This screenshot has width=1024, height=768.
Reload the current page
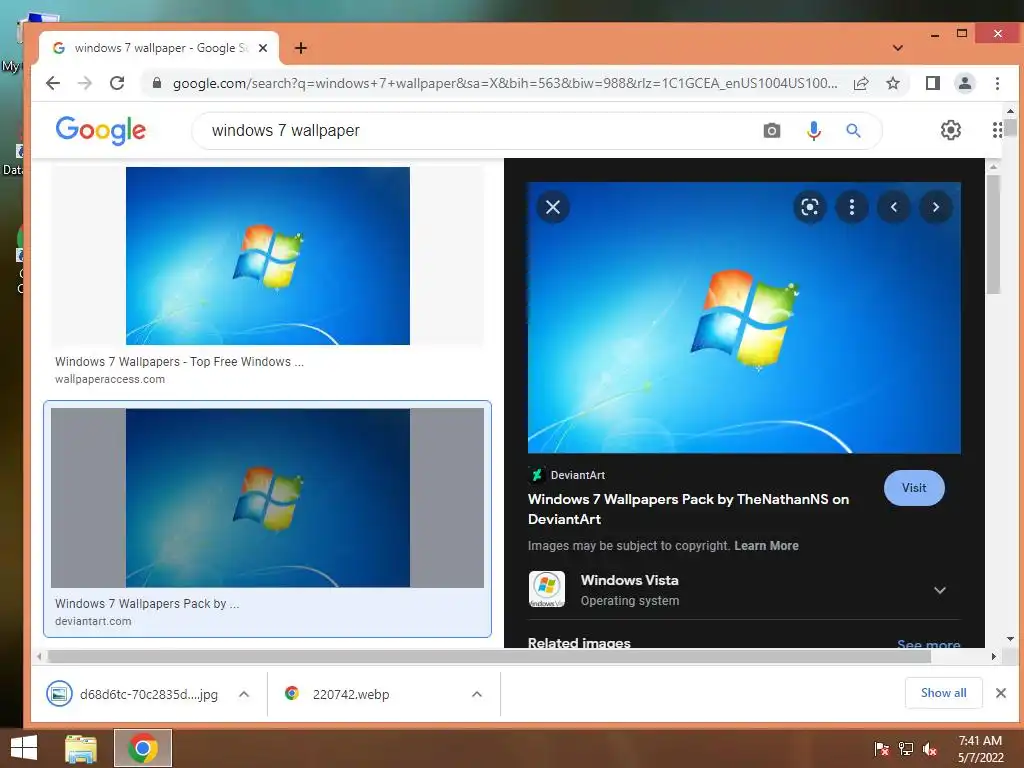(117, 83)
